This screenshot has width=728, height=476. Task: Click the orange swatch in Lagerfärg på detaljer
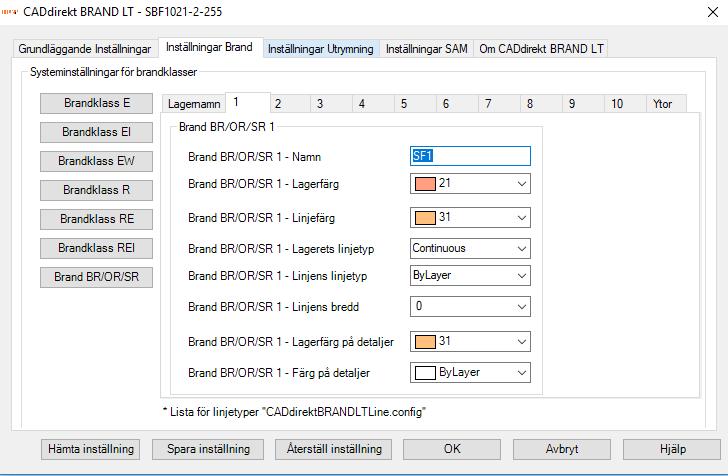pos(425,342)
